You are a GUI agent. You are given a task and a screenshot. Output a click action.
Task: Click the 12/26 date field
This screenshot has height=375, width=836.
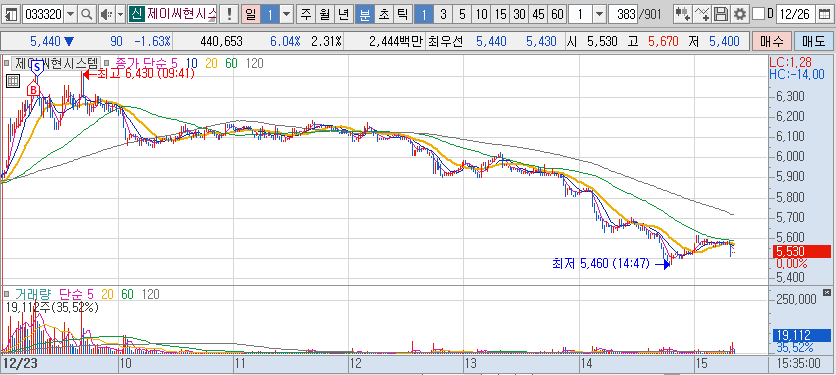point(797,14)
